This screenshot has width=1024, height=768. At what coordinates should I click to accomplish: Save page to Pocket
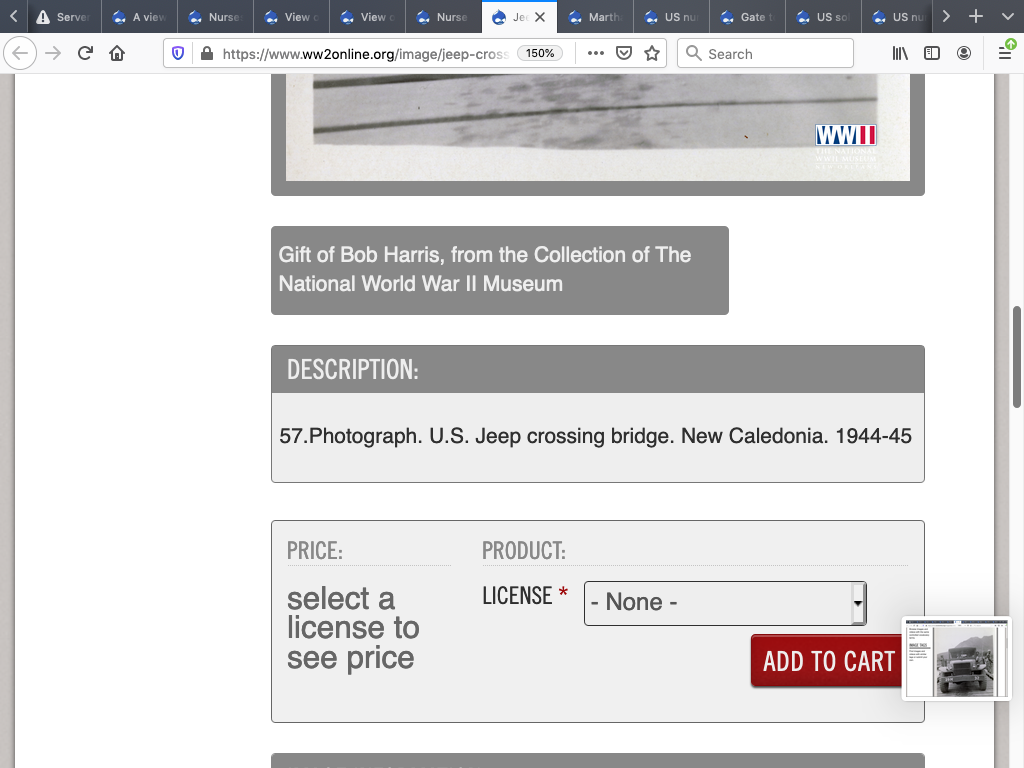pos(624,53)
